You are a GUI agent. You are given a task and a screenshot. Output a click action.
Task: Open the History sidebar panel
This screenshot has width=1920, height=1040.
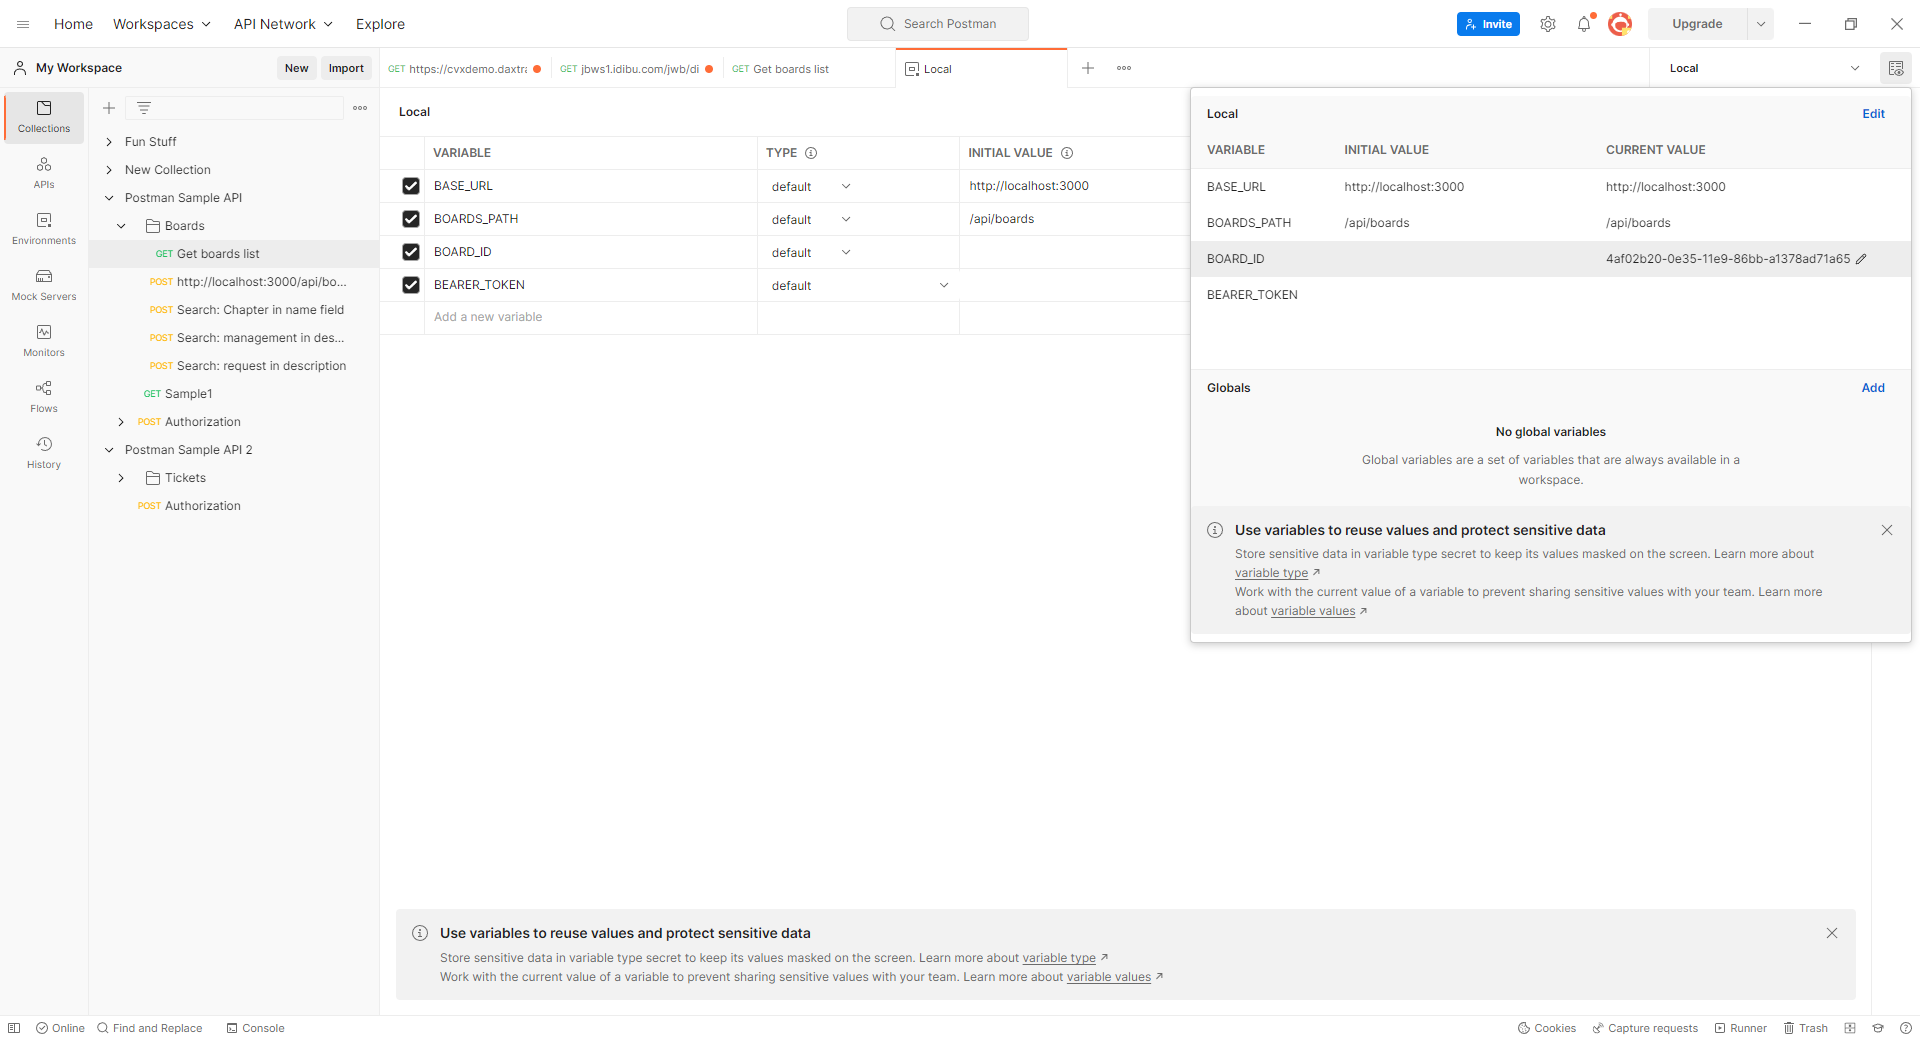(44, 453)
